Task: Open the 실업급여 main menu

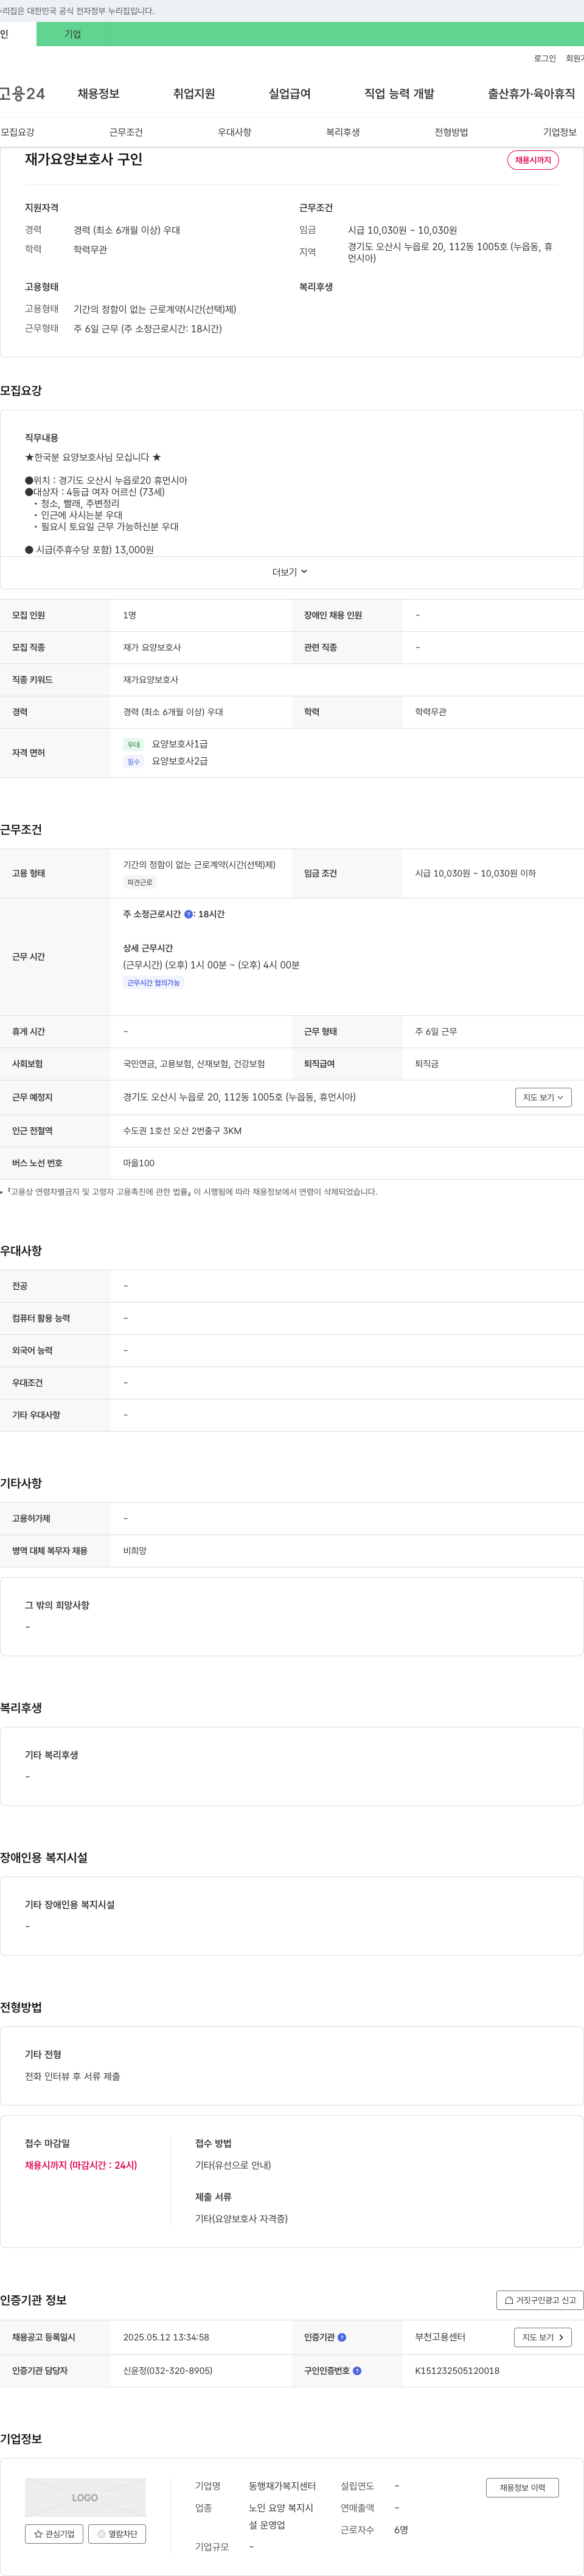Action: pyautogui.click(x=290, y=94)
